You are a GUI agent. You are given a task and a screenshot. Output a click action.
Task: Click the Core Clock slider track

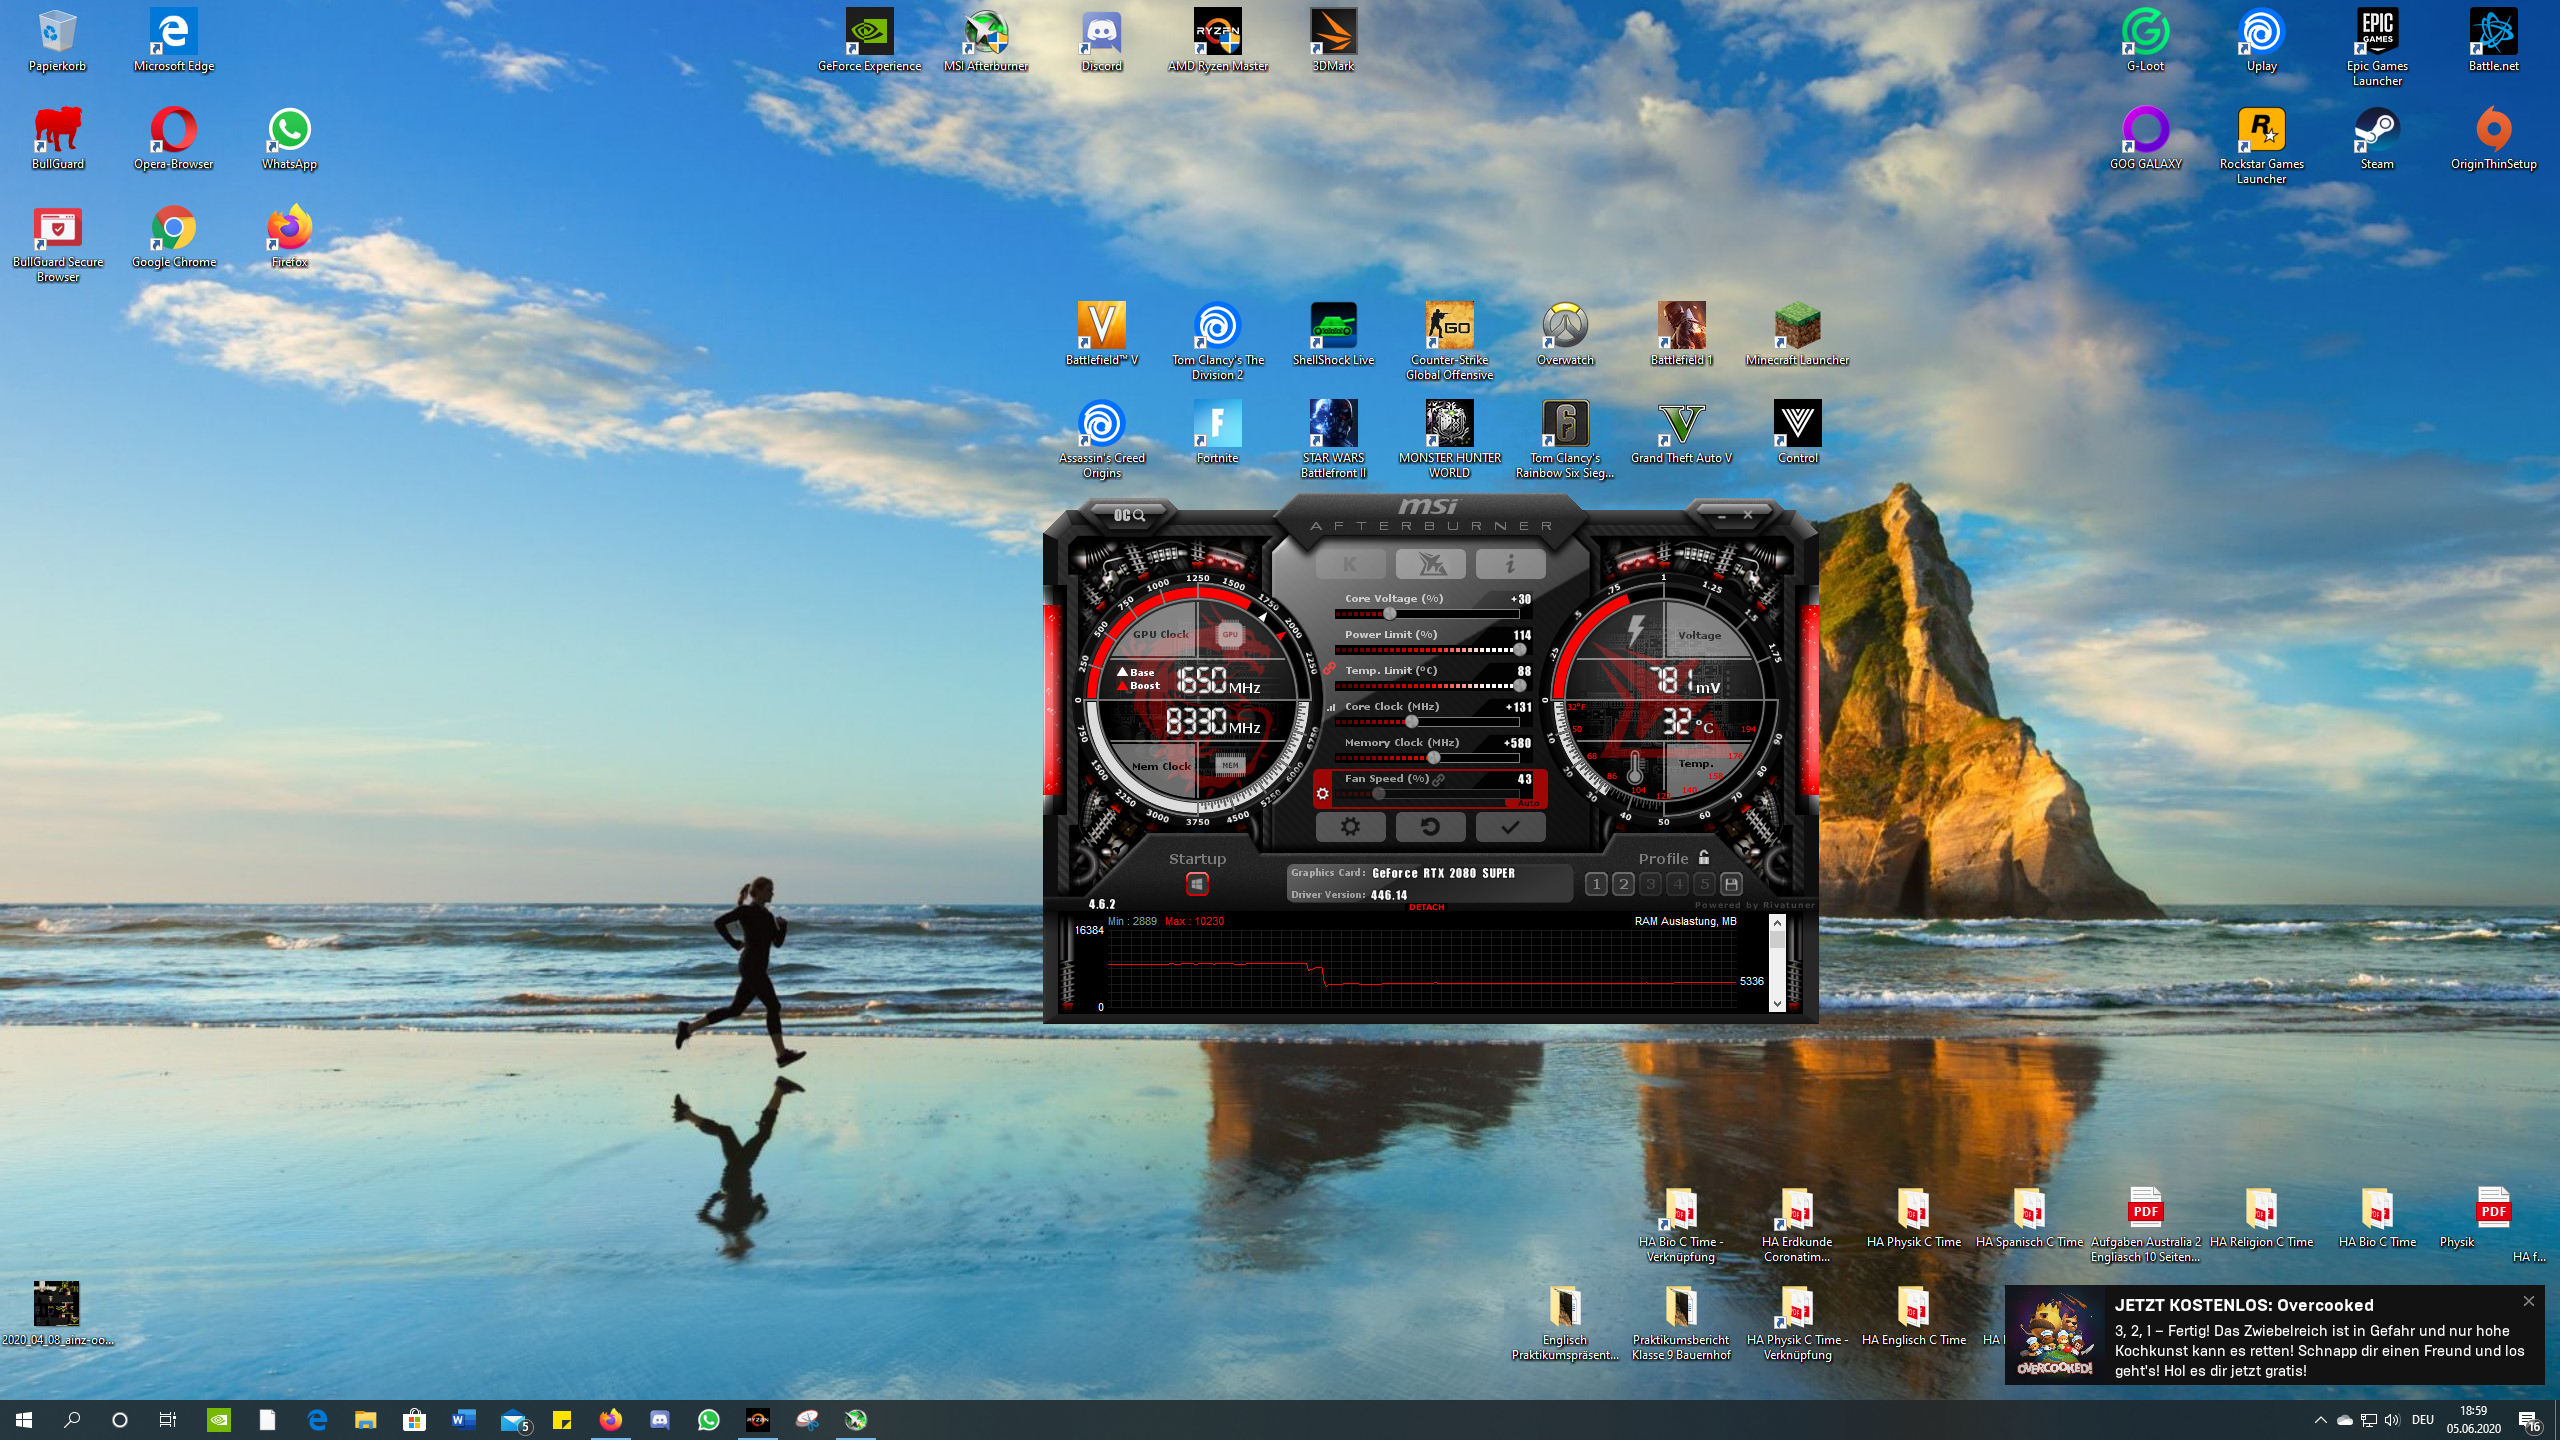coord(1470,722)
